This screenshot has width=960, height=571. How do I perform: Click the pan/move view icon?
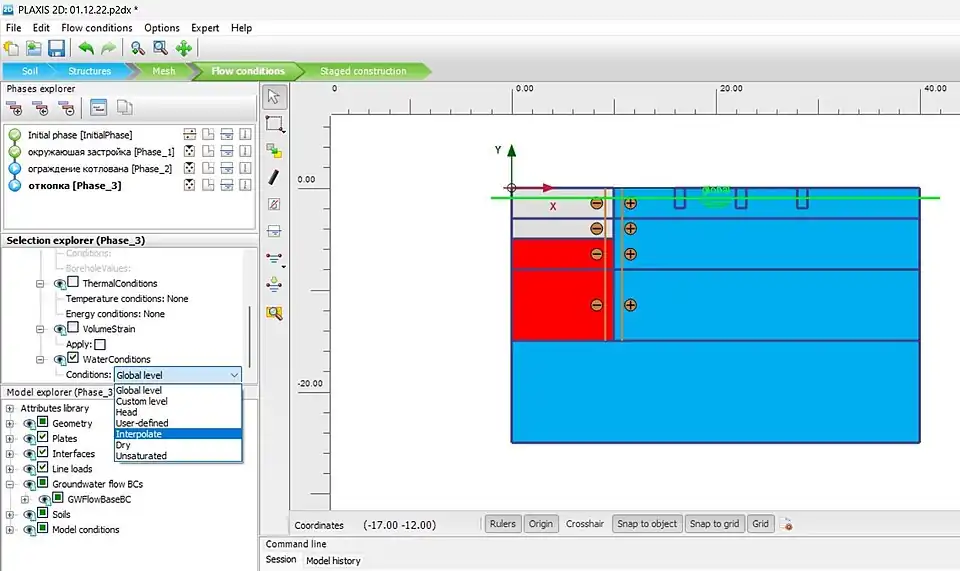184,48
